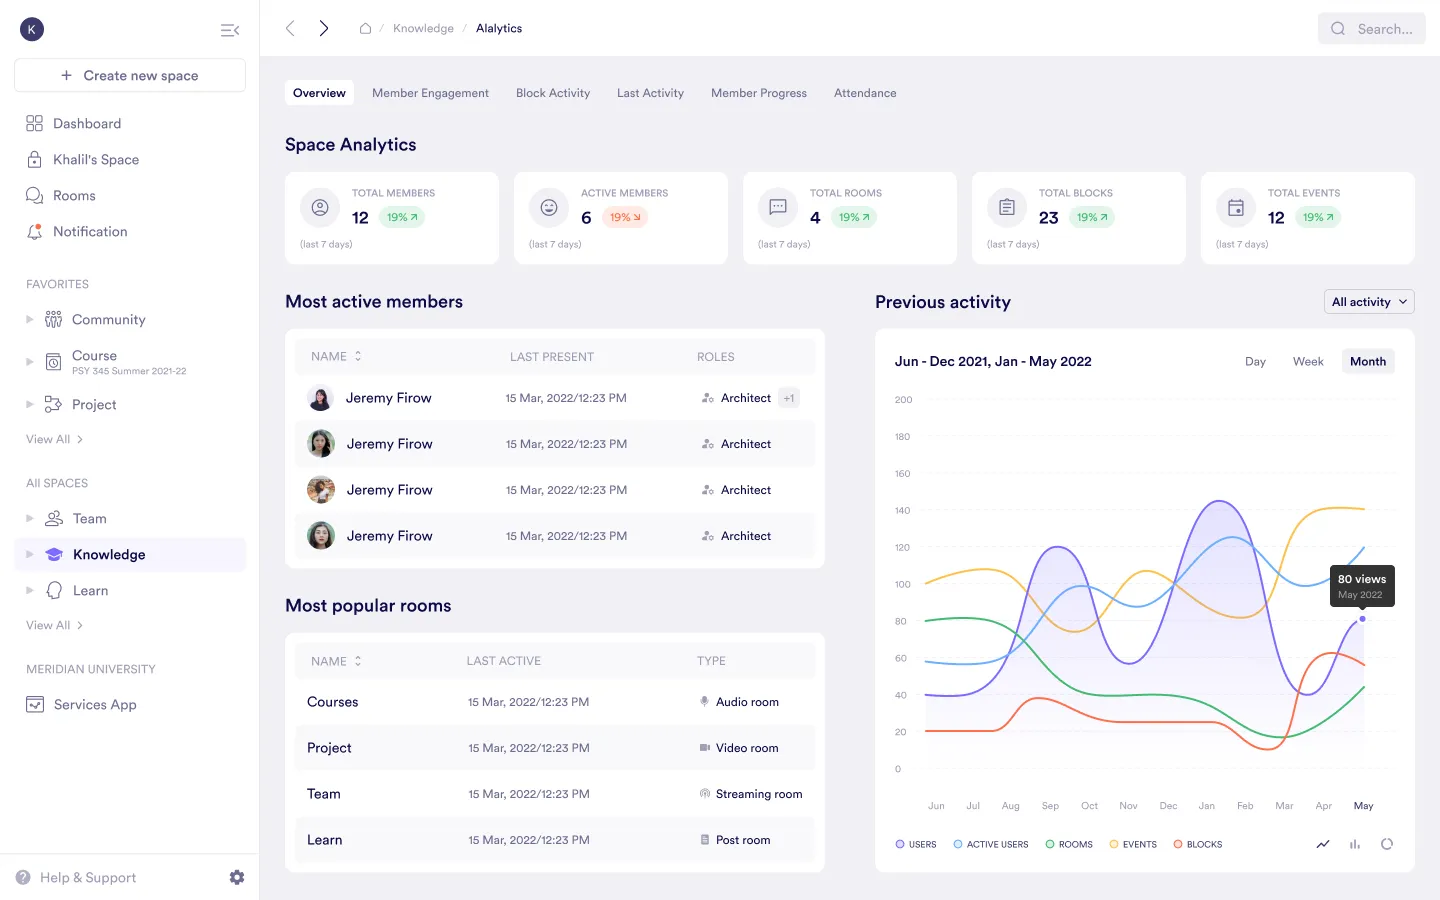Image resolution: width=1440 pixels, height=900 pixels.
Task: Switch chart to line graph view
Action: [1323, 844]
